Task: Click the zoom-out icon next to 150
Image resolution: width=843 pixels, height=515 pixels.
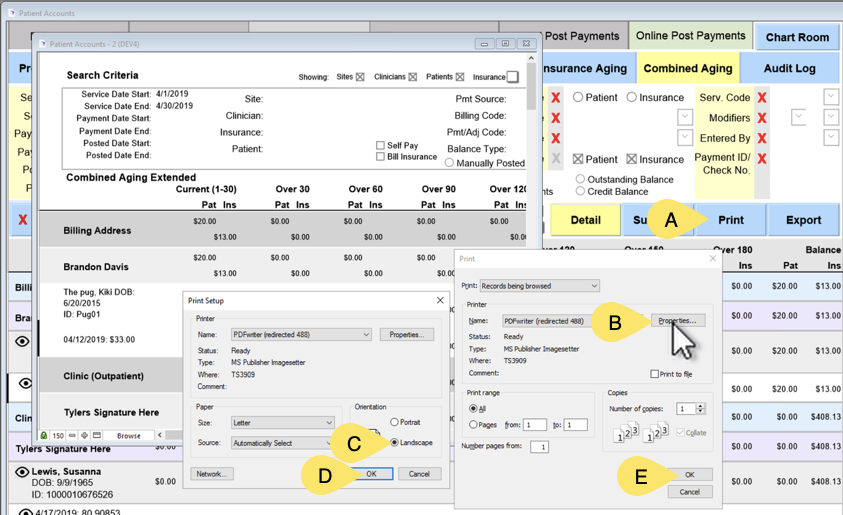Action: click(x=72, y=436)
